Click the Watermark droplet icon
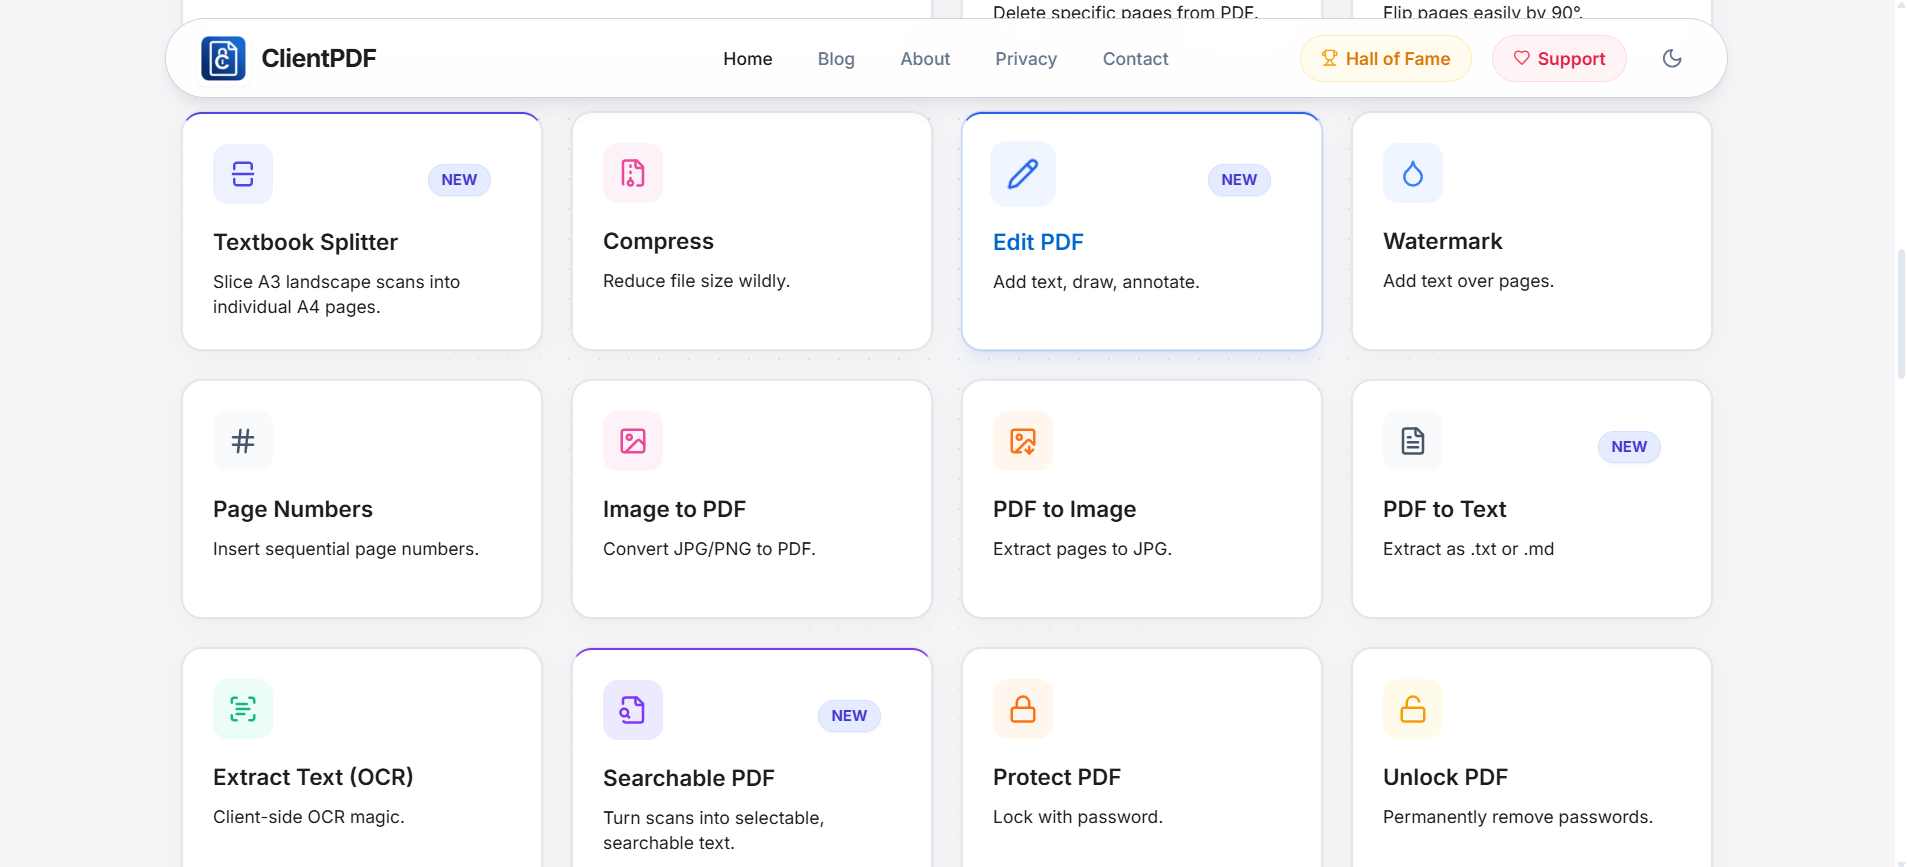This screenshot has height=867, width=1907. 1413,173
